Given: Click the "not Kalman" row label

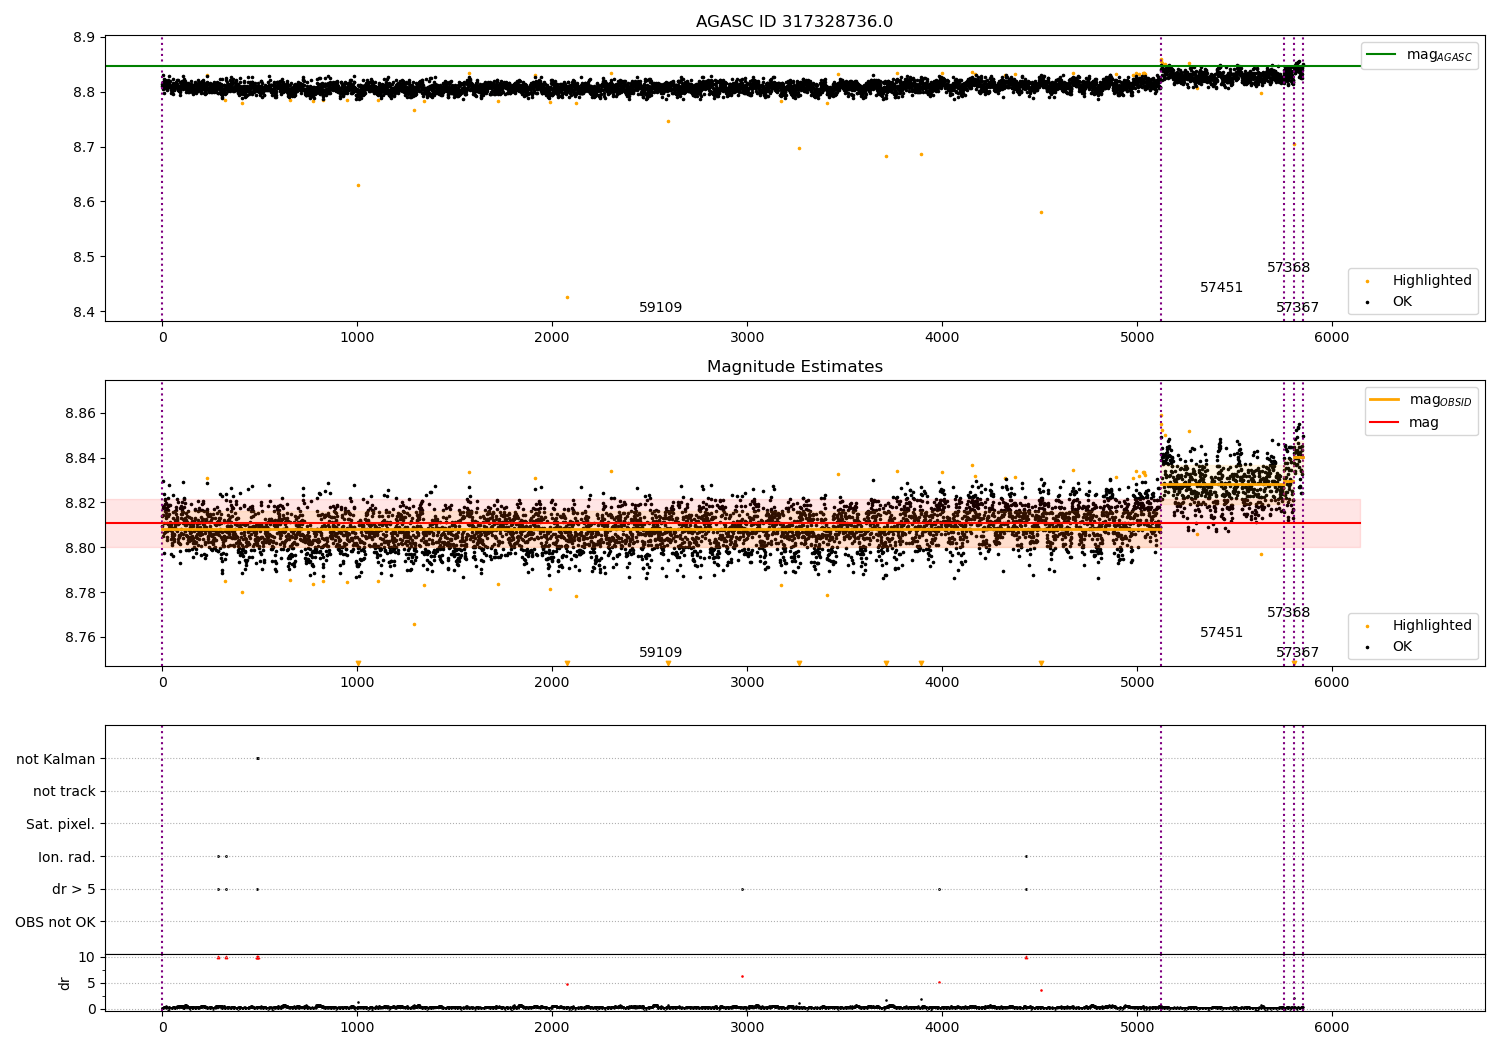Looking at the screenshot, I should pos(56,759).
